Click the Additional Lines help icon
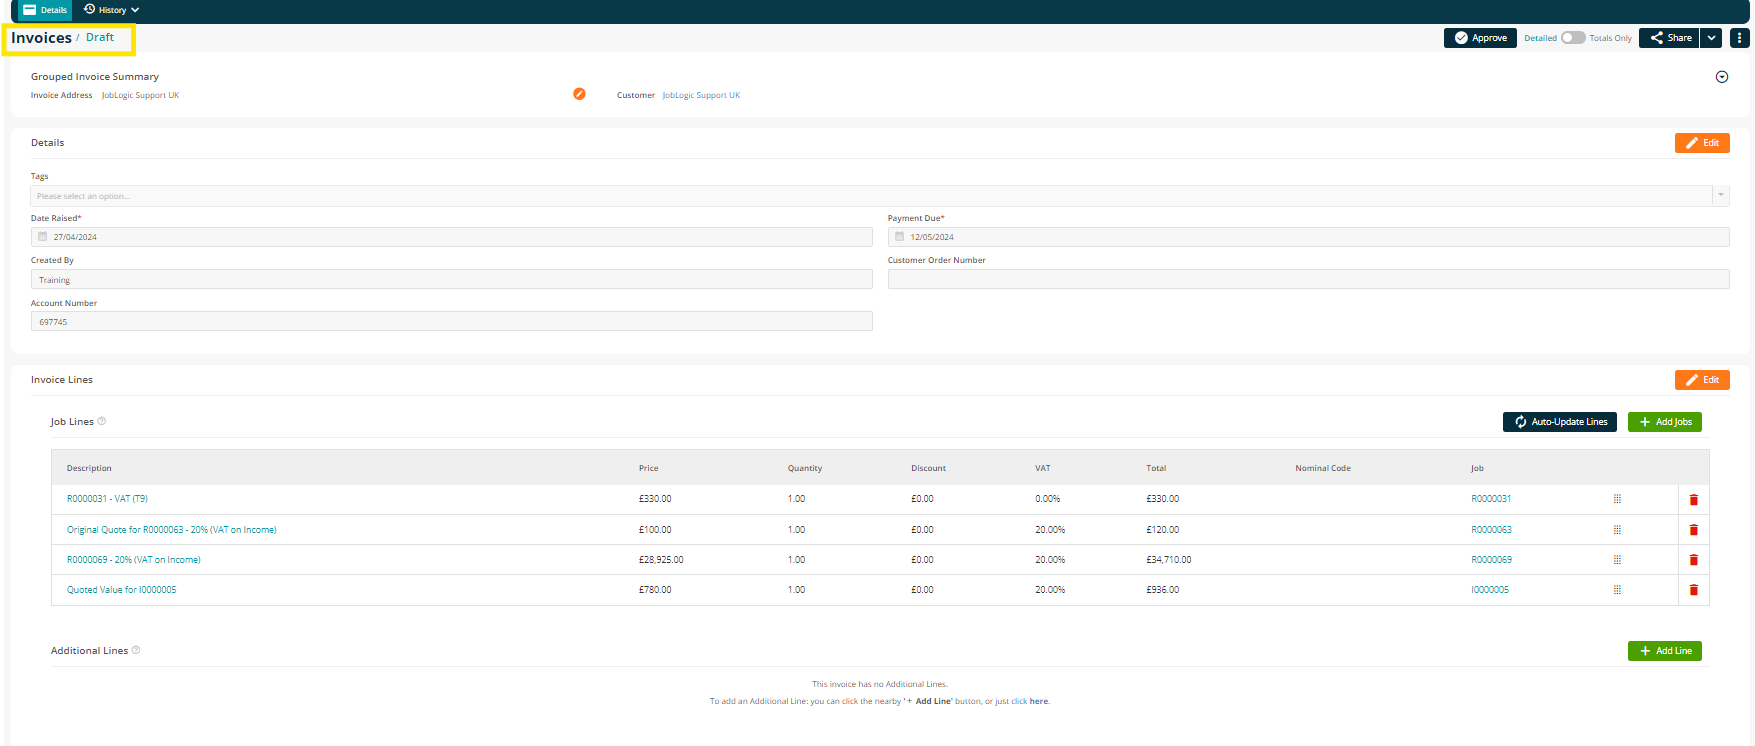 136,650
